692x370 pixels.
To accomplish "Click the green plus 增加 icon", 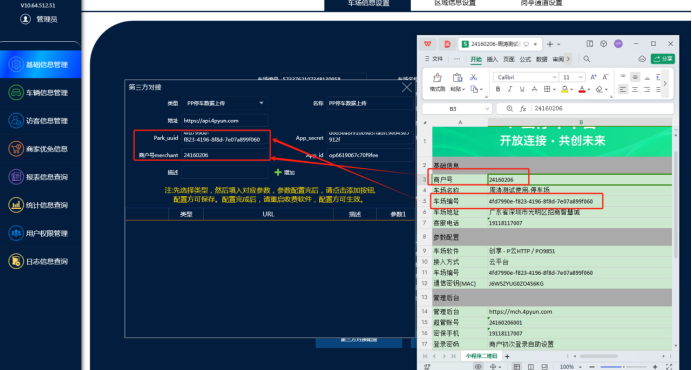I will [278, 172].
